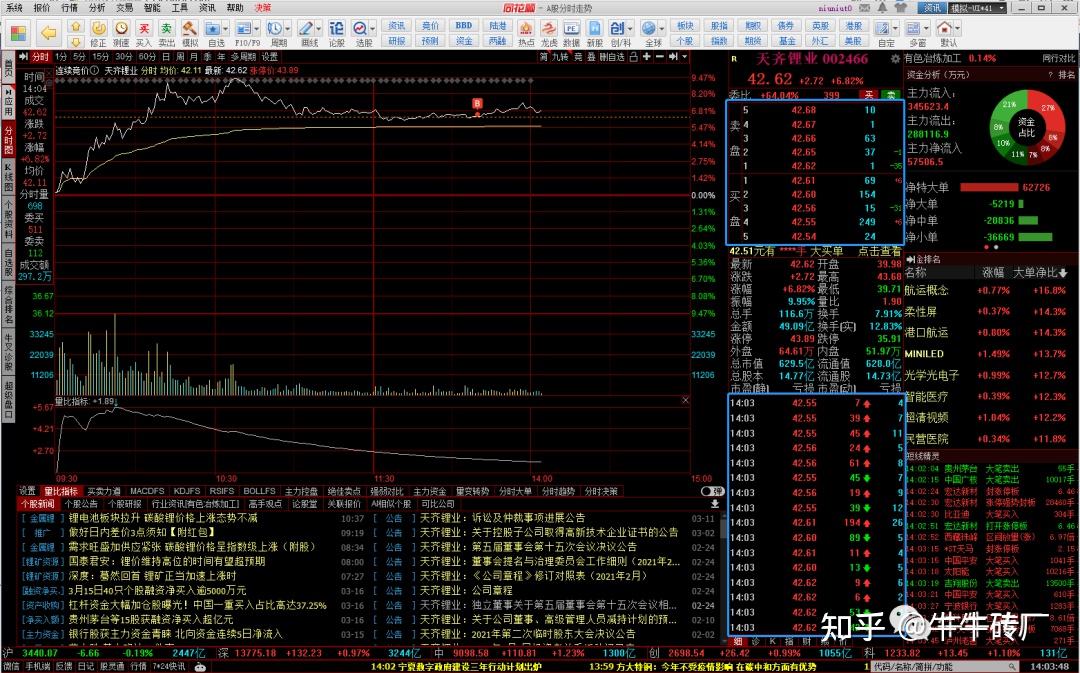Open the 选股 dropdown arrow

[373, 29]
